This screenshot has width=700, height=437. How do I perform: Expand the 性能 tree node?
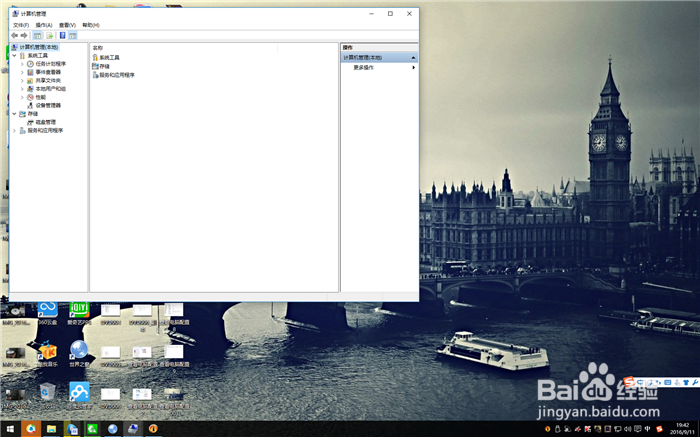pos(22,97)
